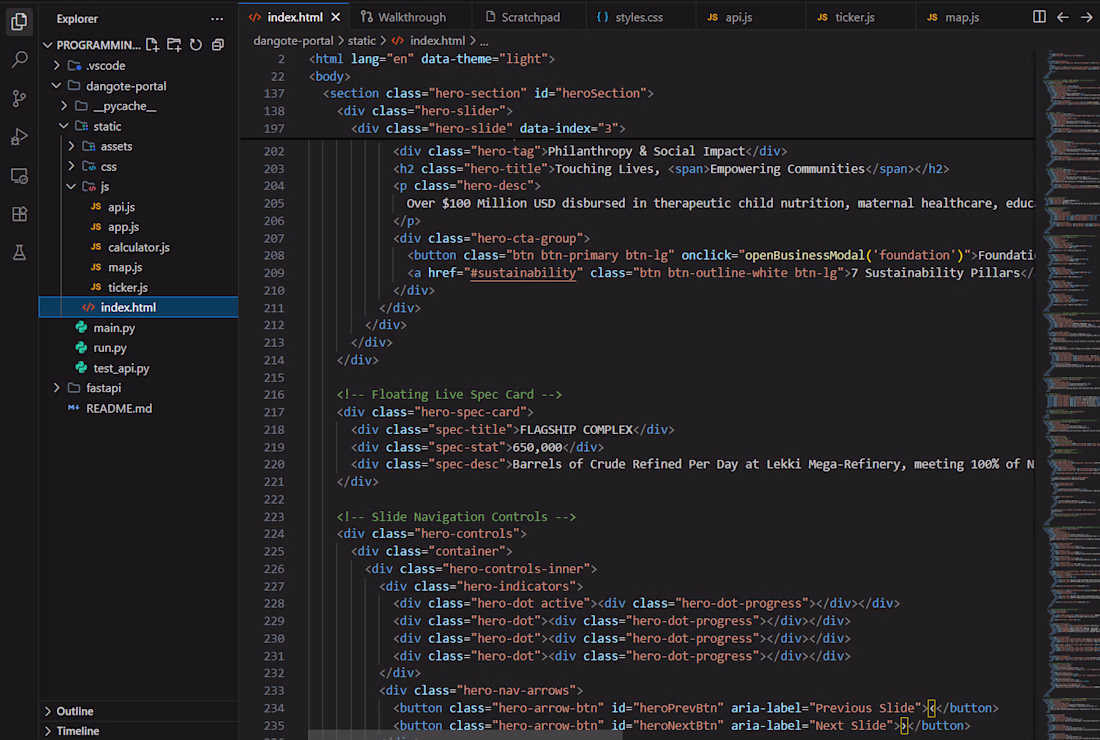Close the index.html tab

[336, 17]
